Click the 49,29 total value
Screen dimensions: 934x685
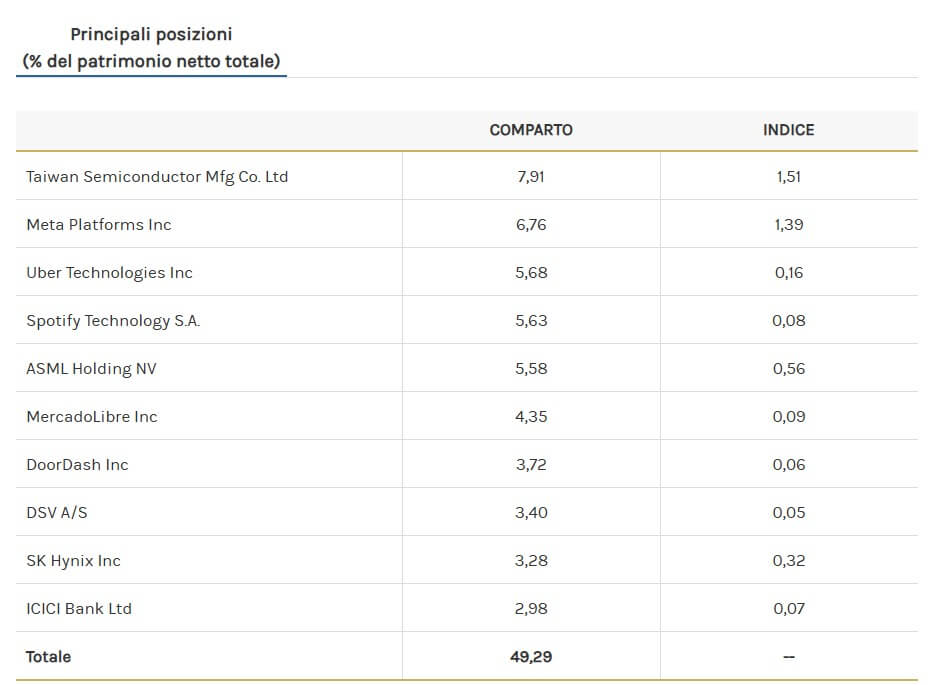531,657
